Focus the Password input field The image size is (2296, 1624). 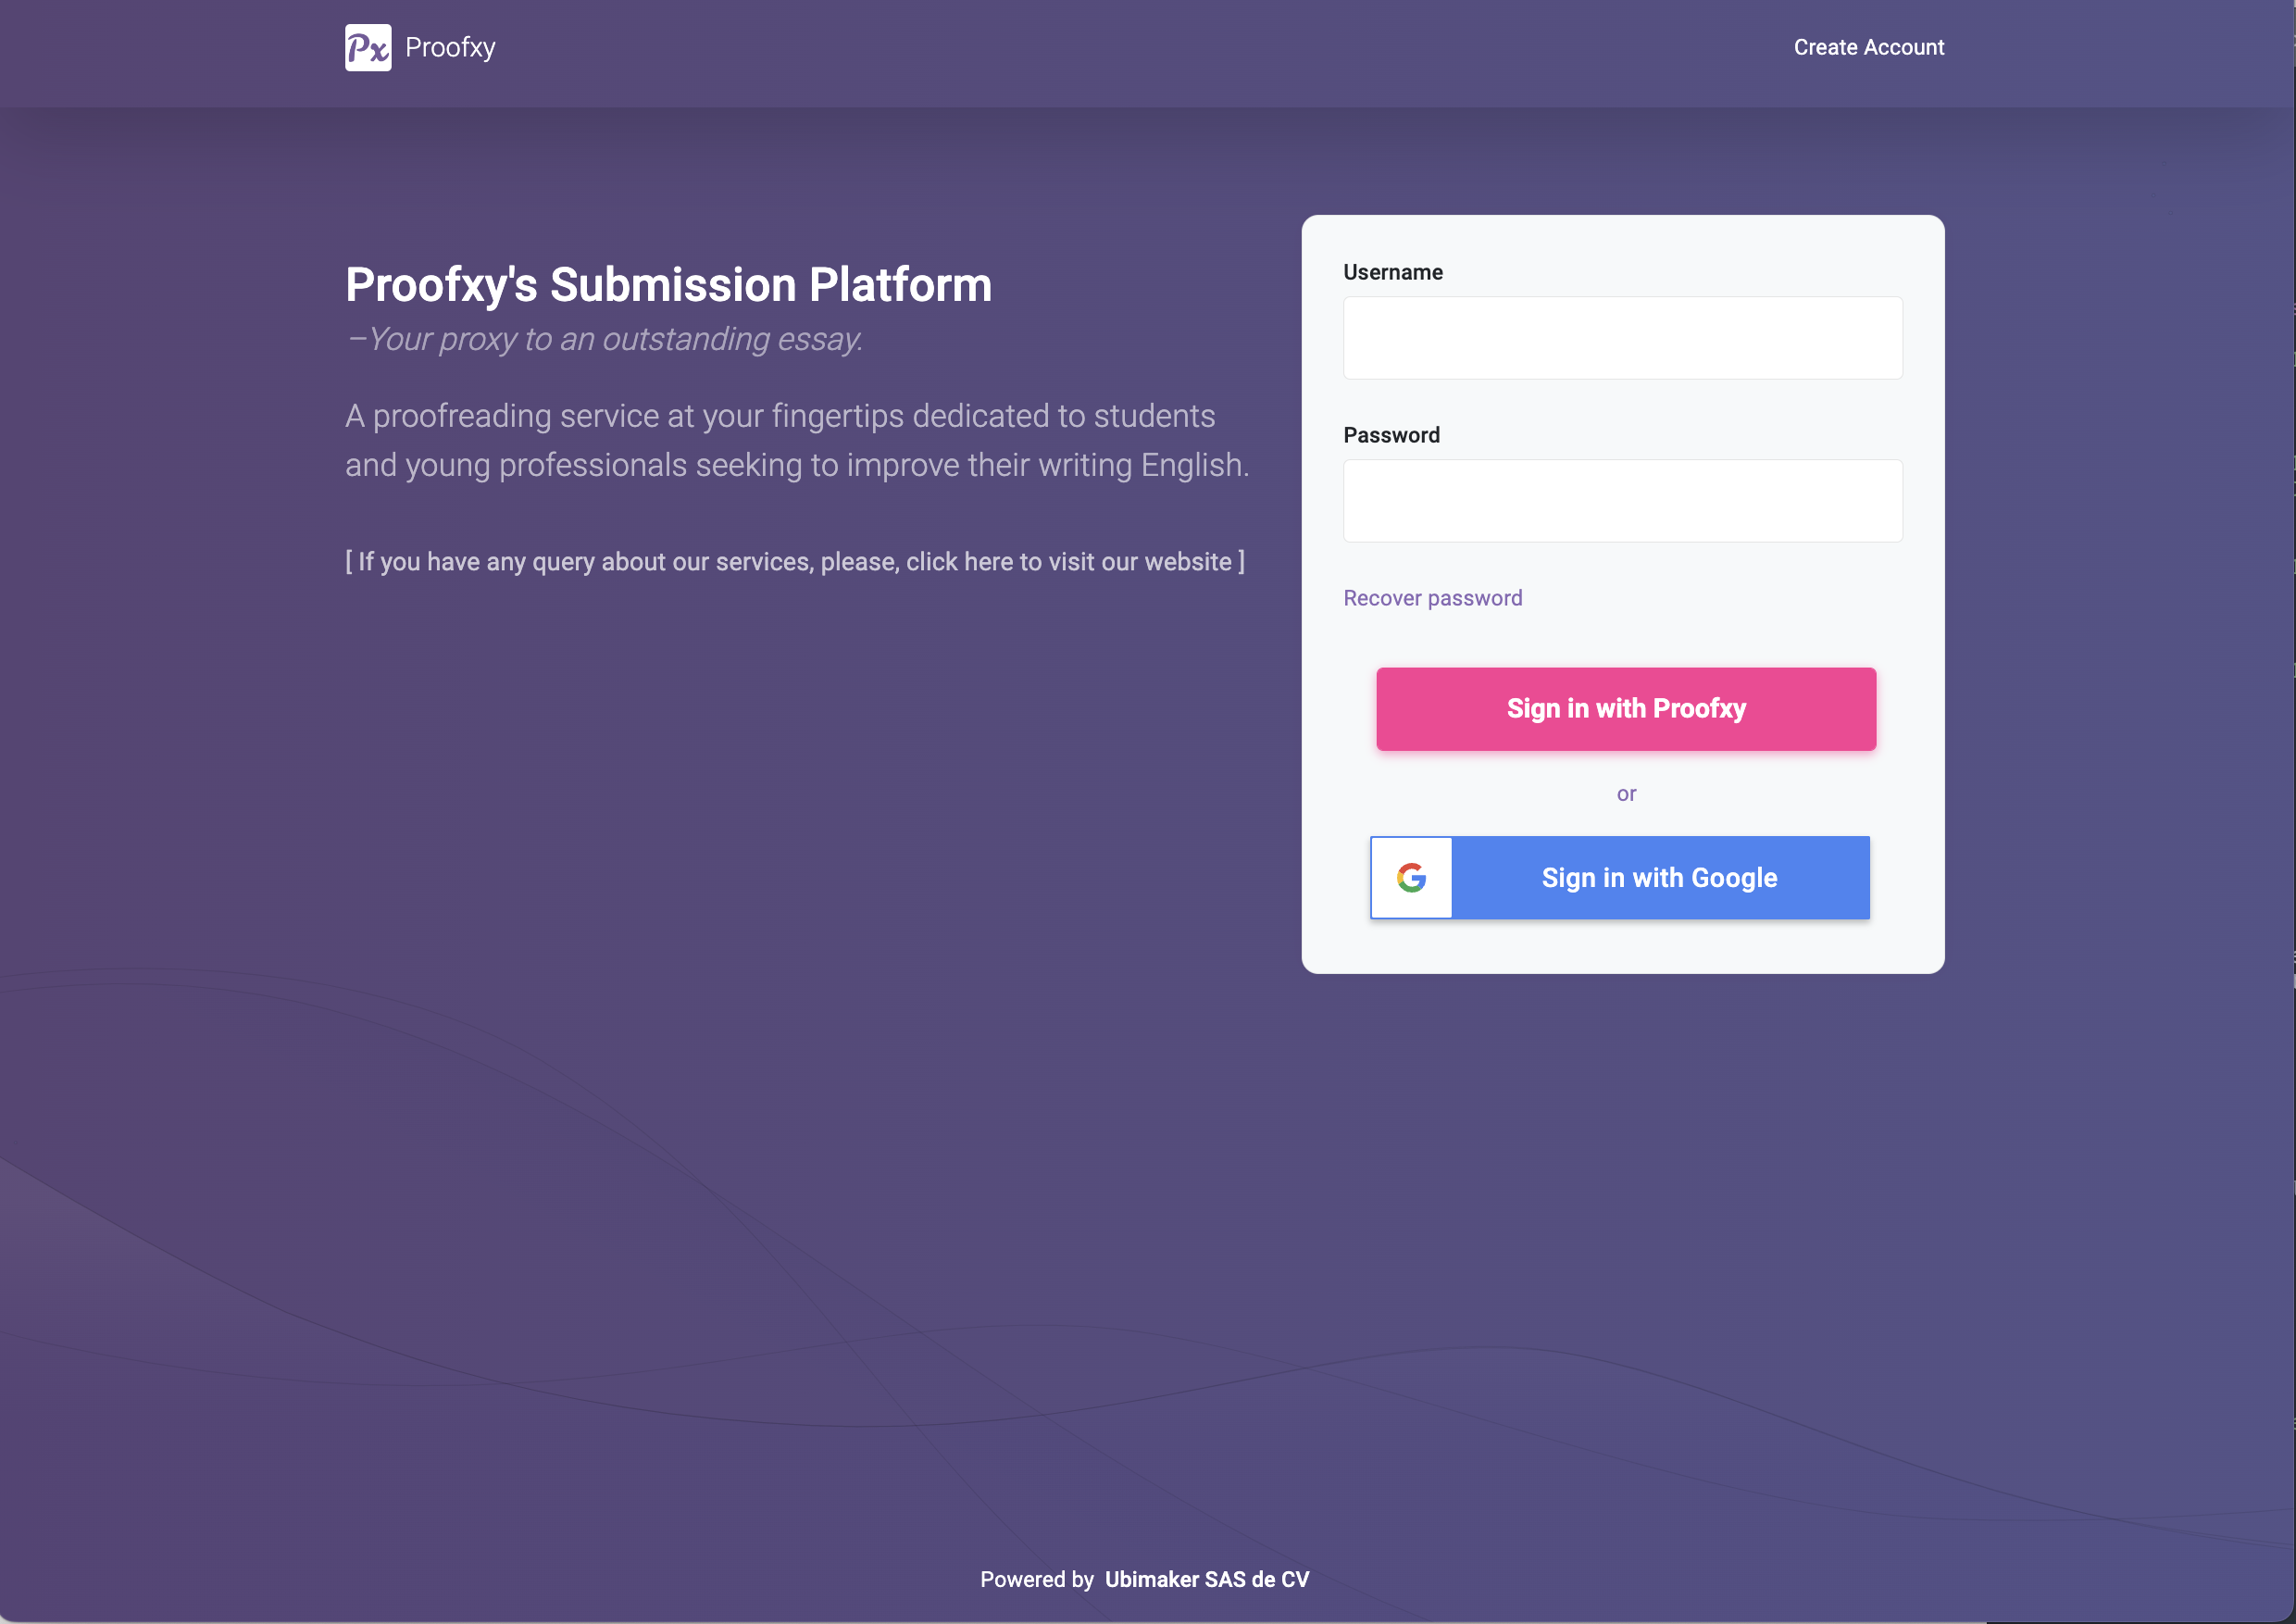[1622, 500]
